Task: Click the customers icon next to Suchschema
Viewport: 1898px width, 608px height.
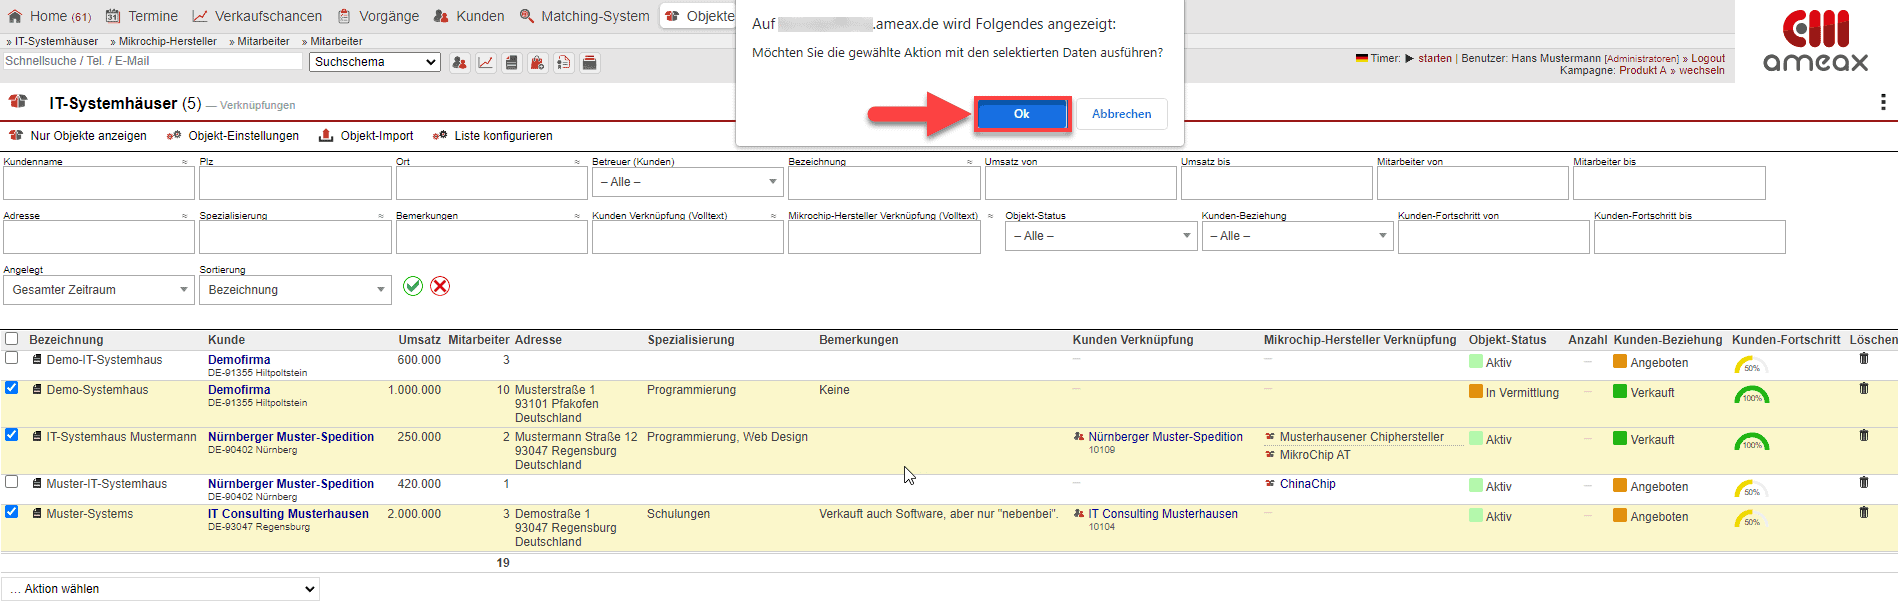Action: coord(459,63)
